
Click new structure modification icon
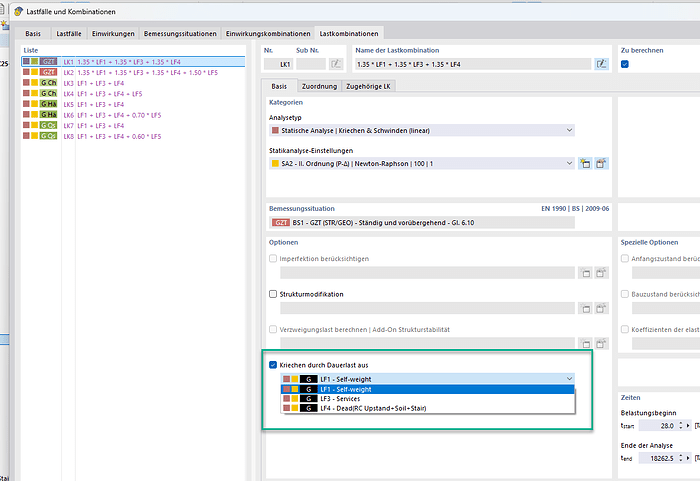tap(585, 308)
